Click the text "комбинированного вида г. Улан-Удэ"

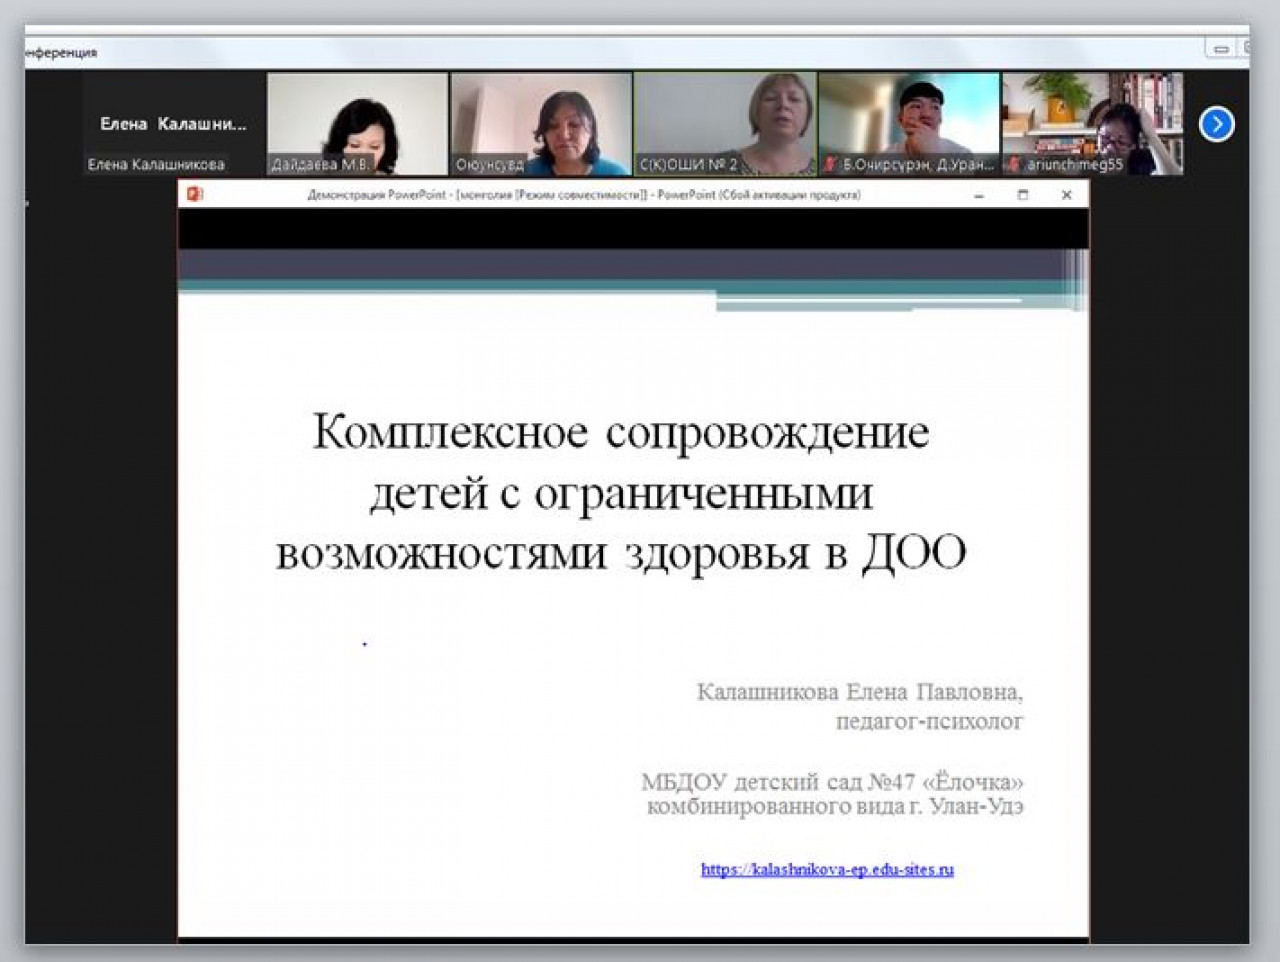[835, 806]
